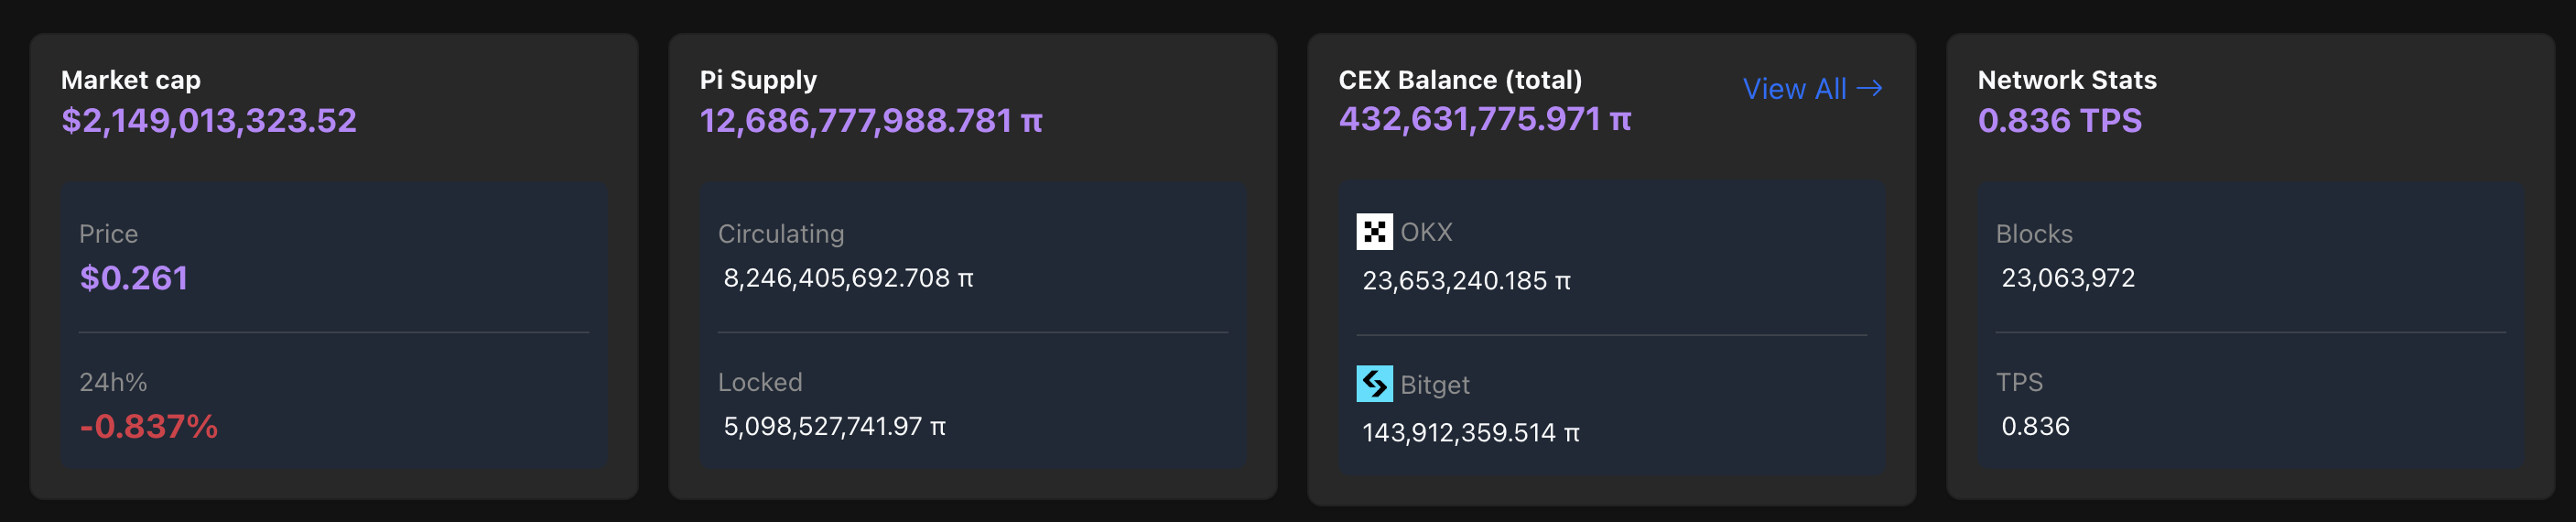Click the CEX Balance (total) heading
Screen dimensions: 2576x522
(x=1460, y=80)
